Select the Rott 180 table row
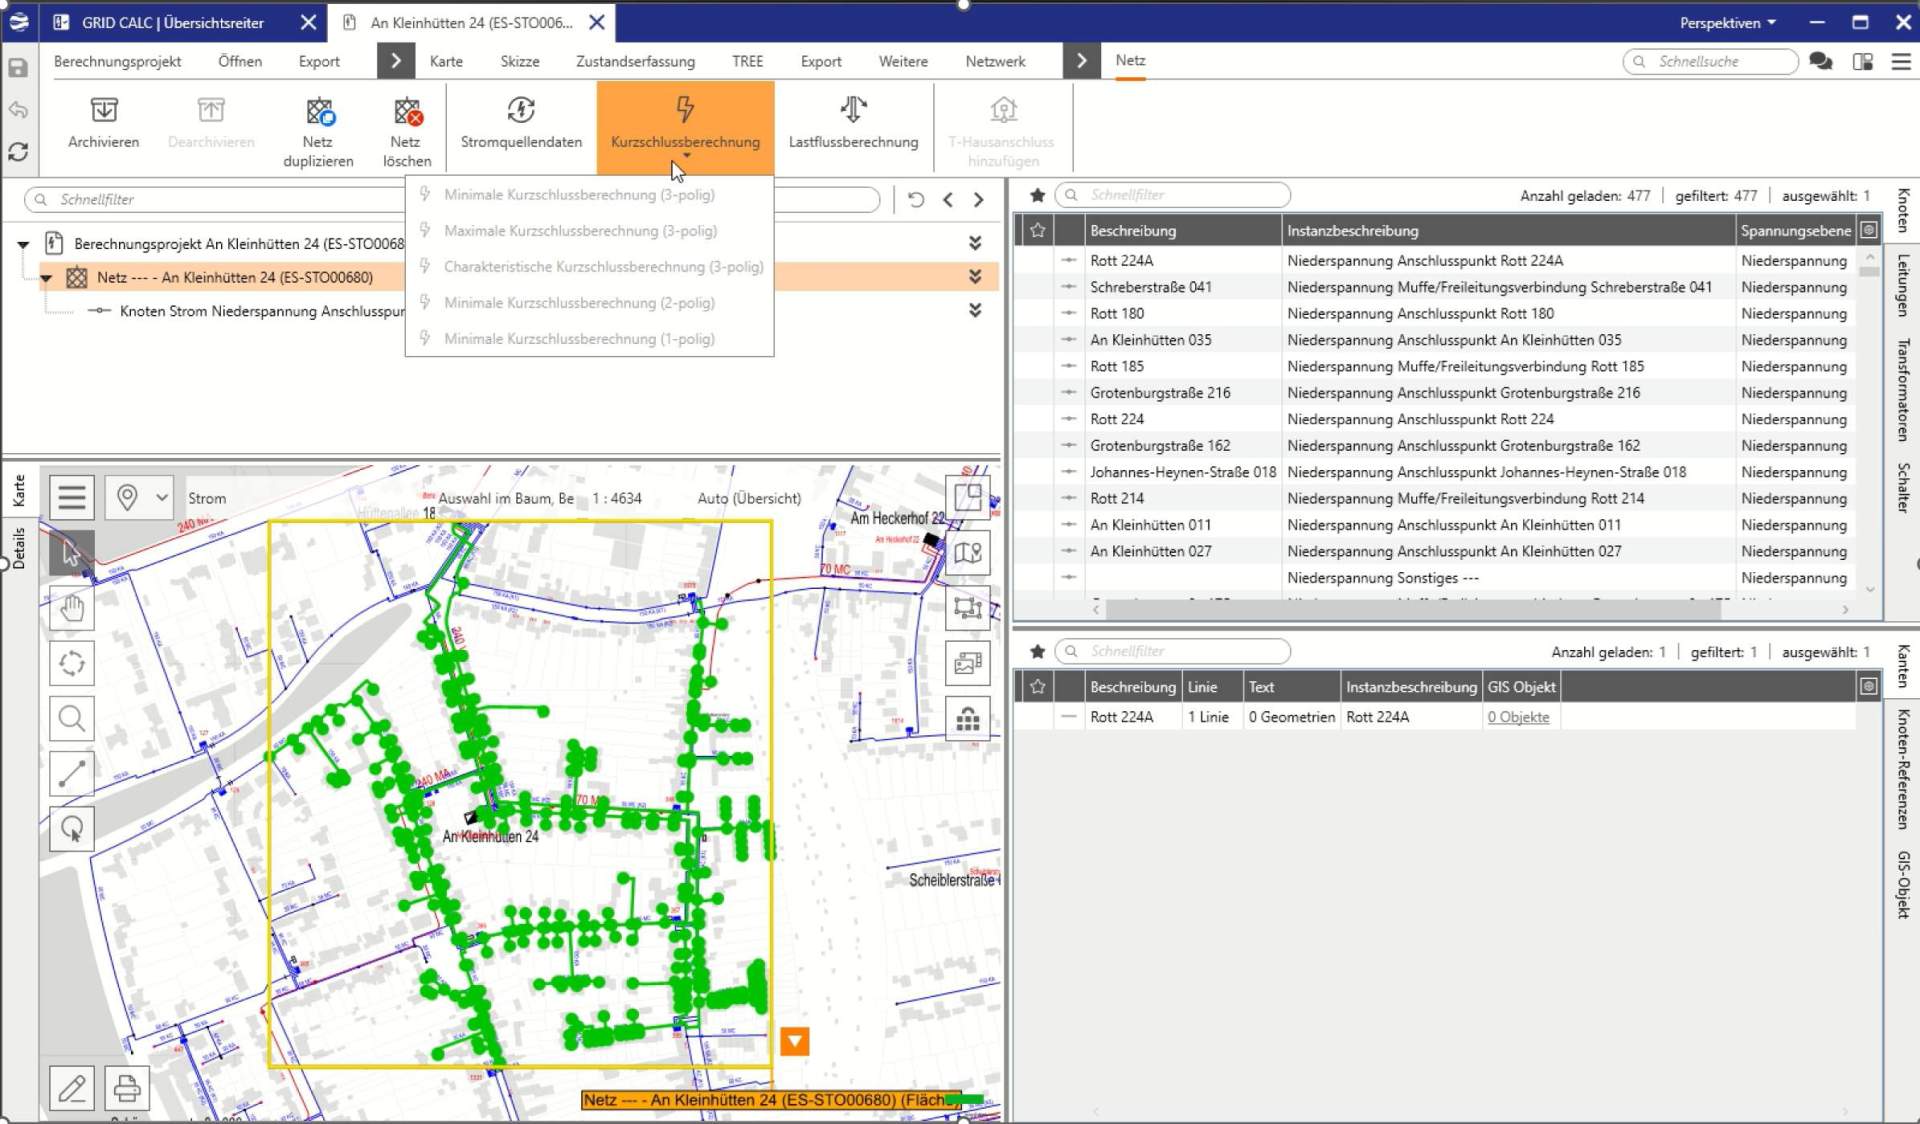Viewport: 1920px width, 1124px height. click(1117, 313)
